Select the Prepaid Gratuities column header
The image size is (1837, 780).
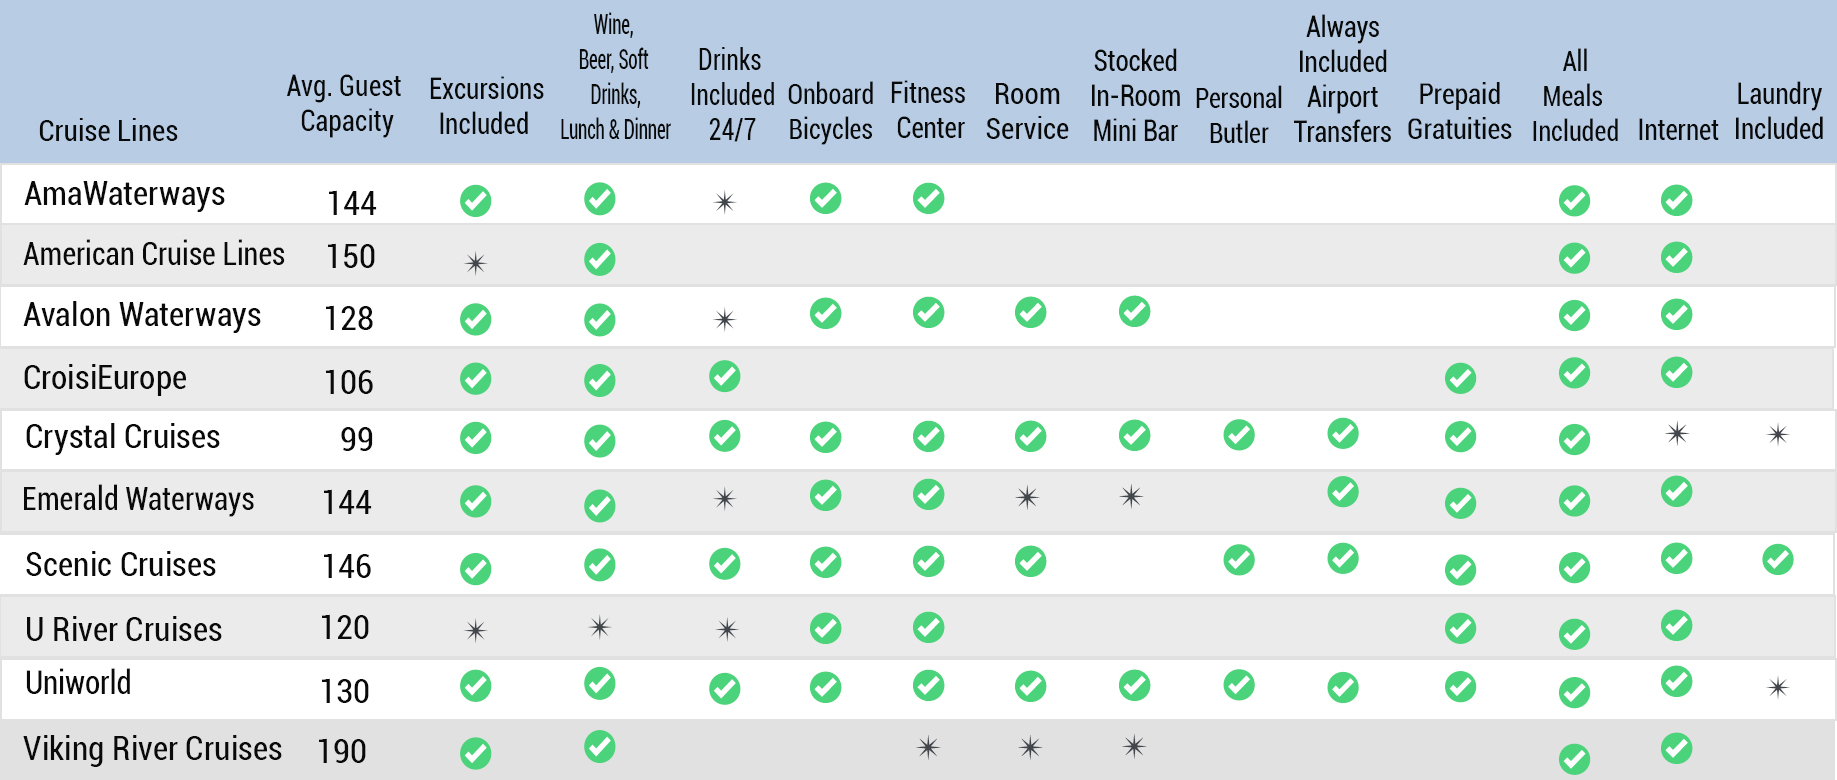[1459, 112]
